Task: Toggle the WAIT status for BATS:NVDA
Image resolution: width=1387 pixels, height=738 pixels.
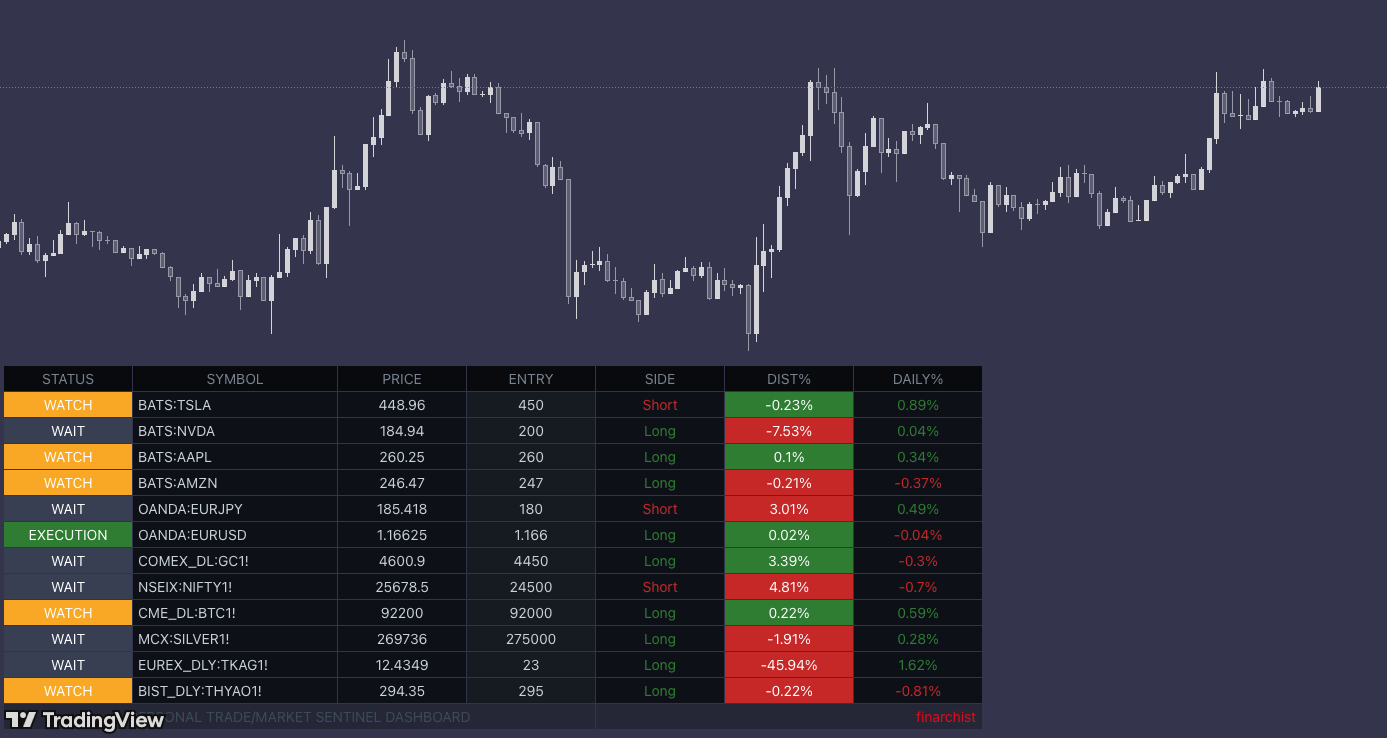Action: click(67, 431)
